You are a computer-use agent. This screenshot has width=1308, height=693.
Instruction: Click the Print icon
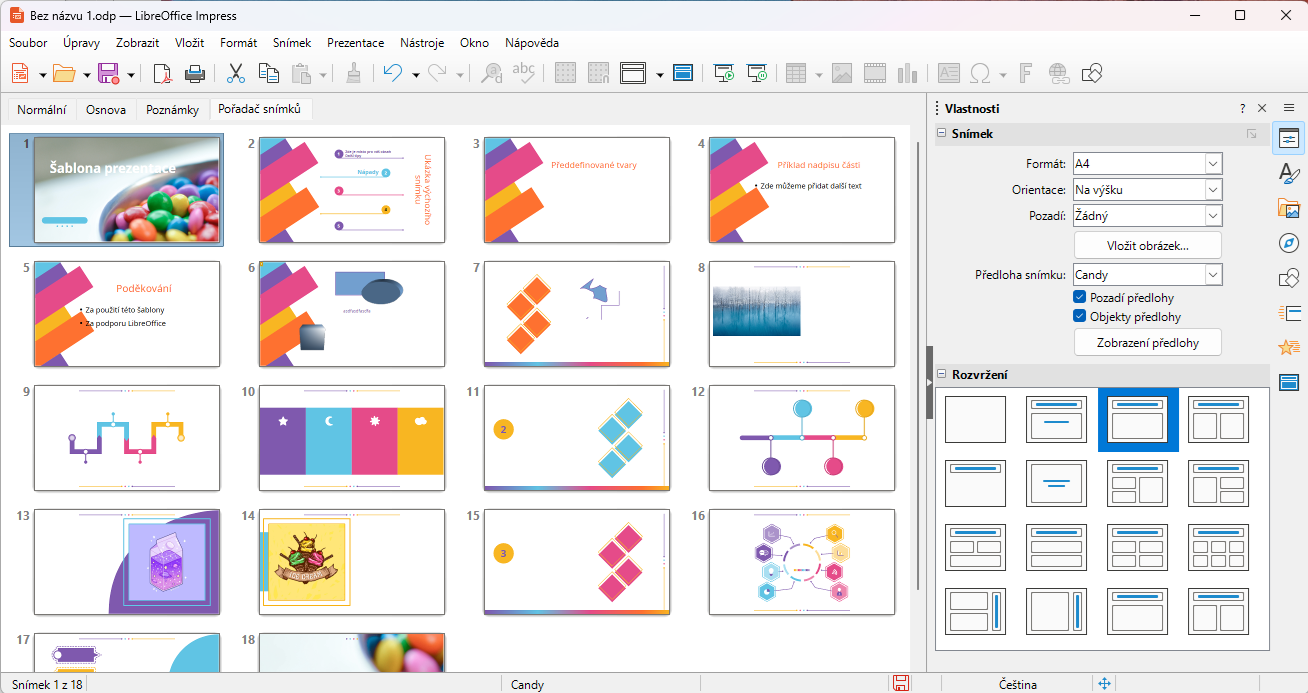pos(195,73)
